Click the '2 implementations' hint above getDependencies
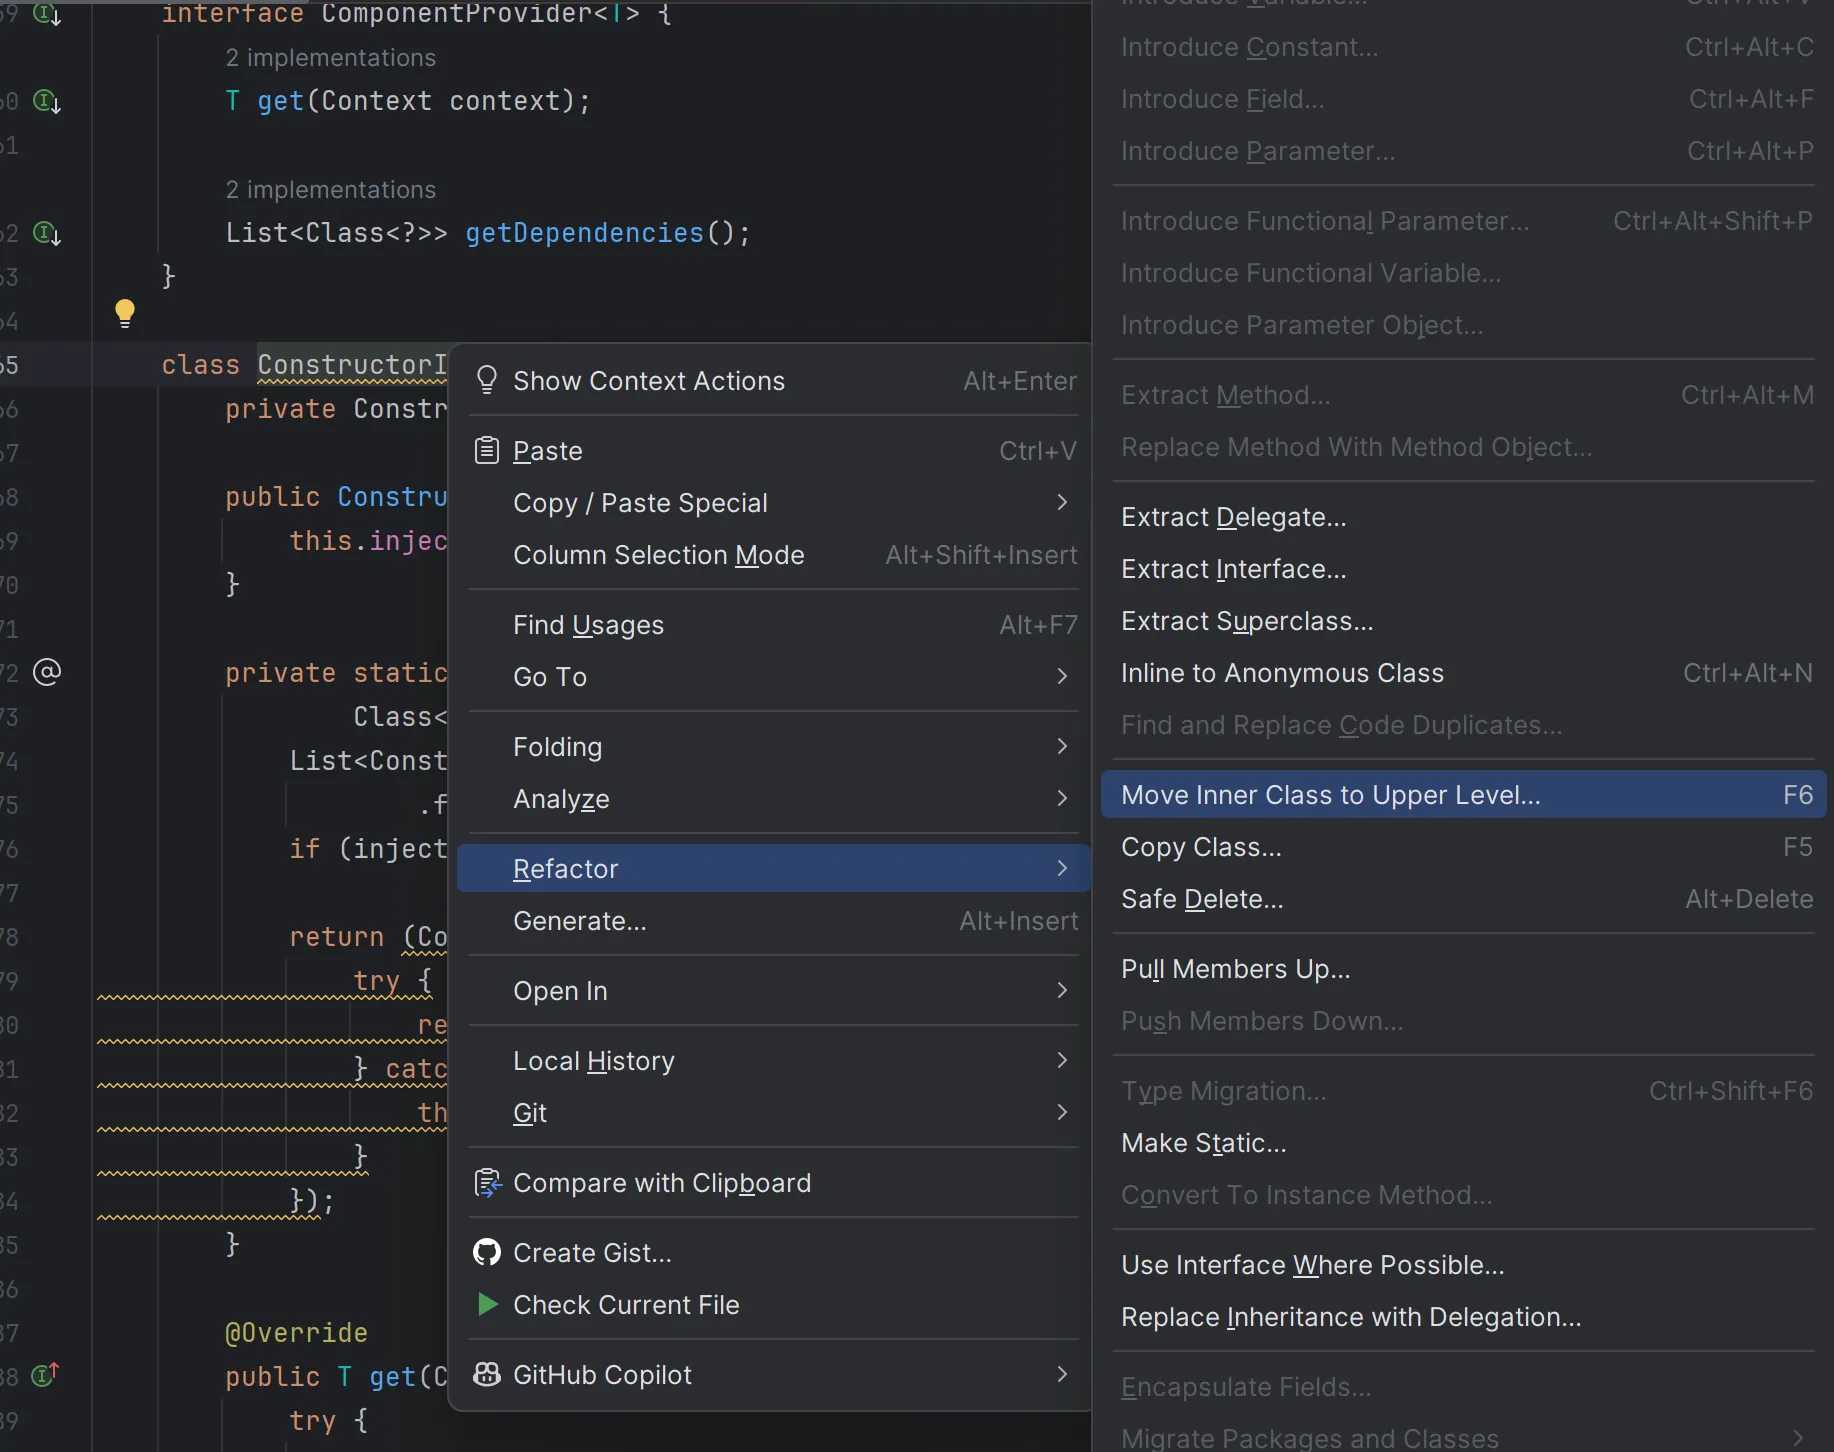Viewport: 1834px width, 1452px height. [330, 190]
